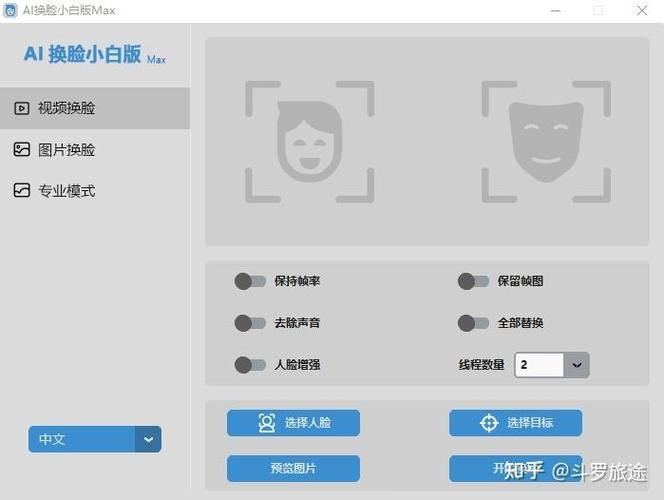Click the crosshair icon on 选择目标
Image resolution: width=664 pixels, height=500 pixels.
pos(488,423)
